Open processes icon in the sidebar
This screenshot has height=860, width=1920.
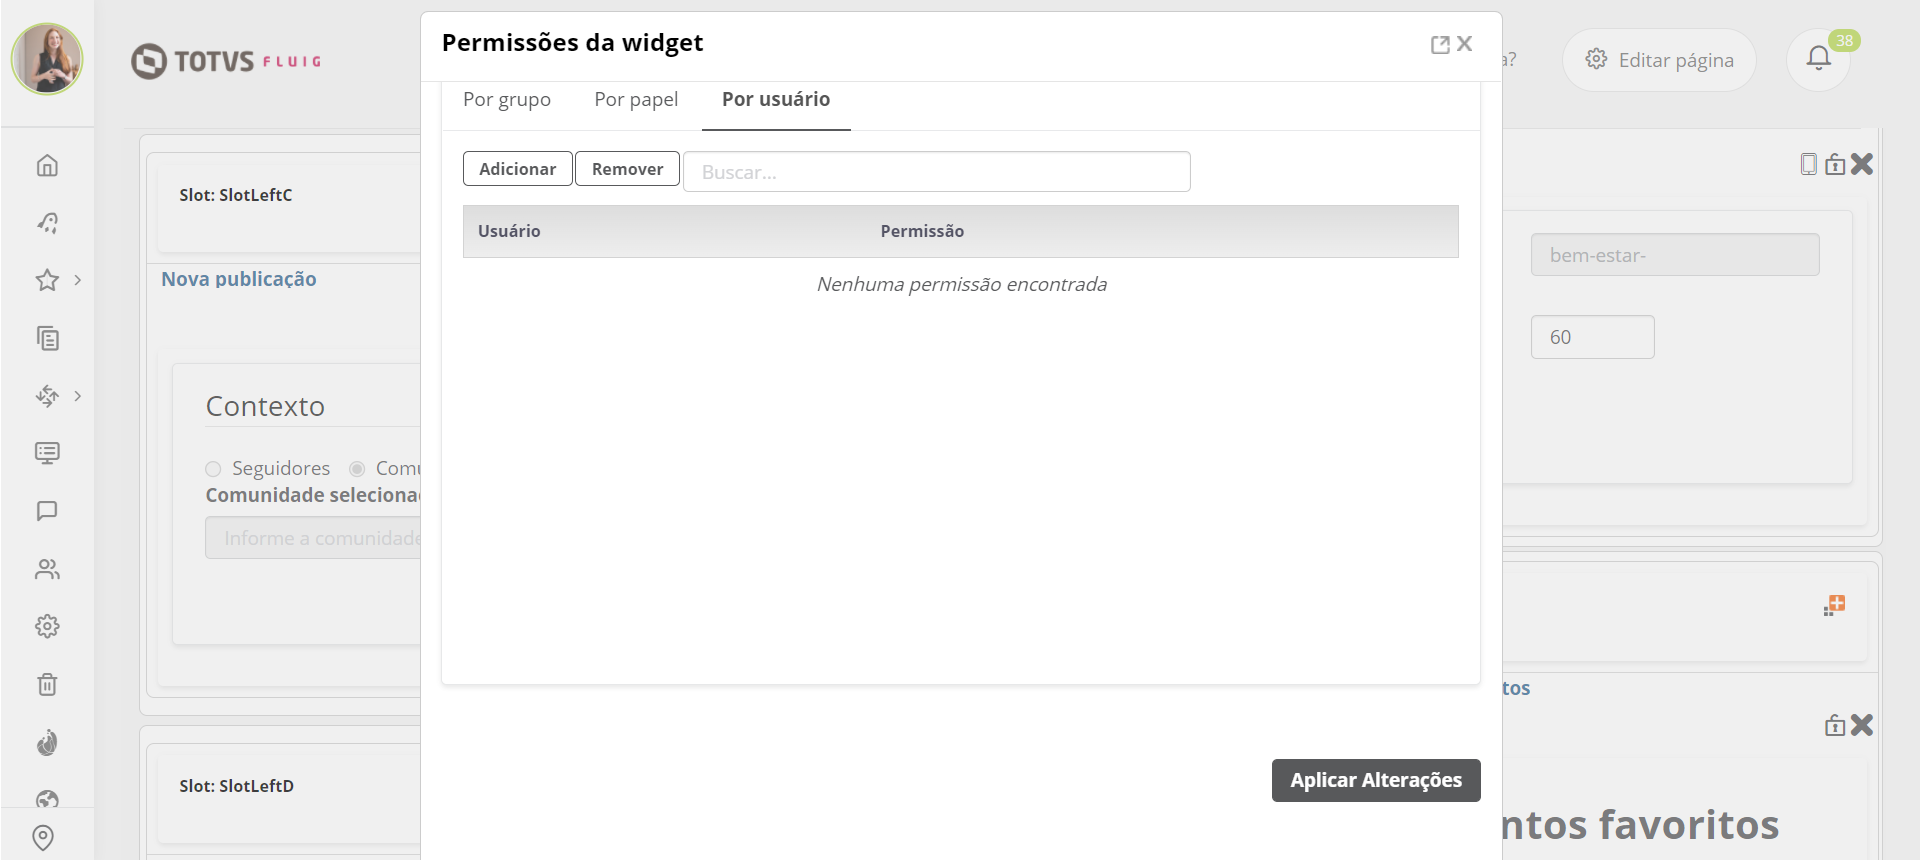(x=47, y=396)
